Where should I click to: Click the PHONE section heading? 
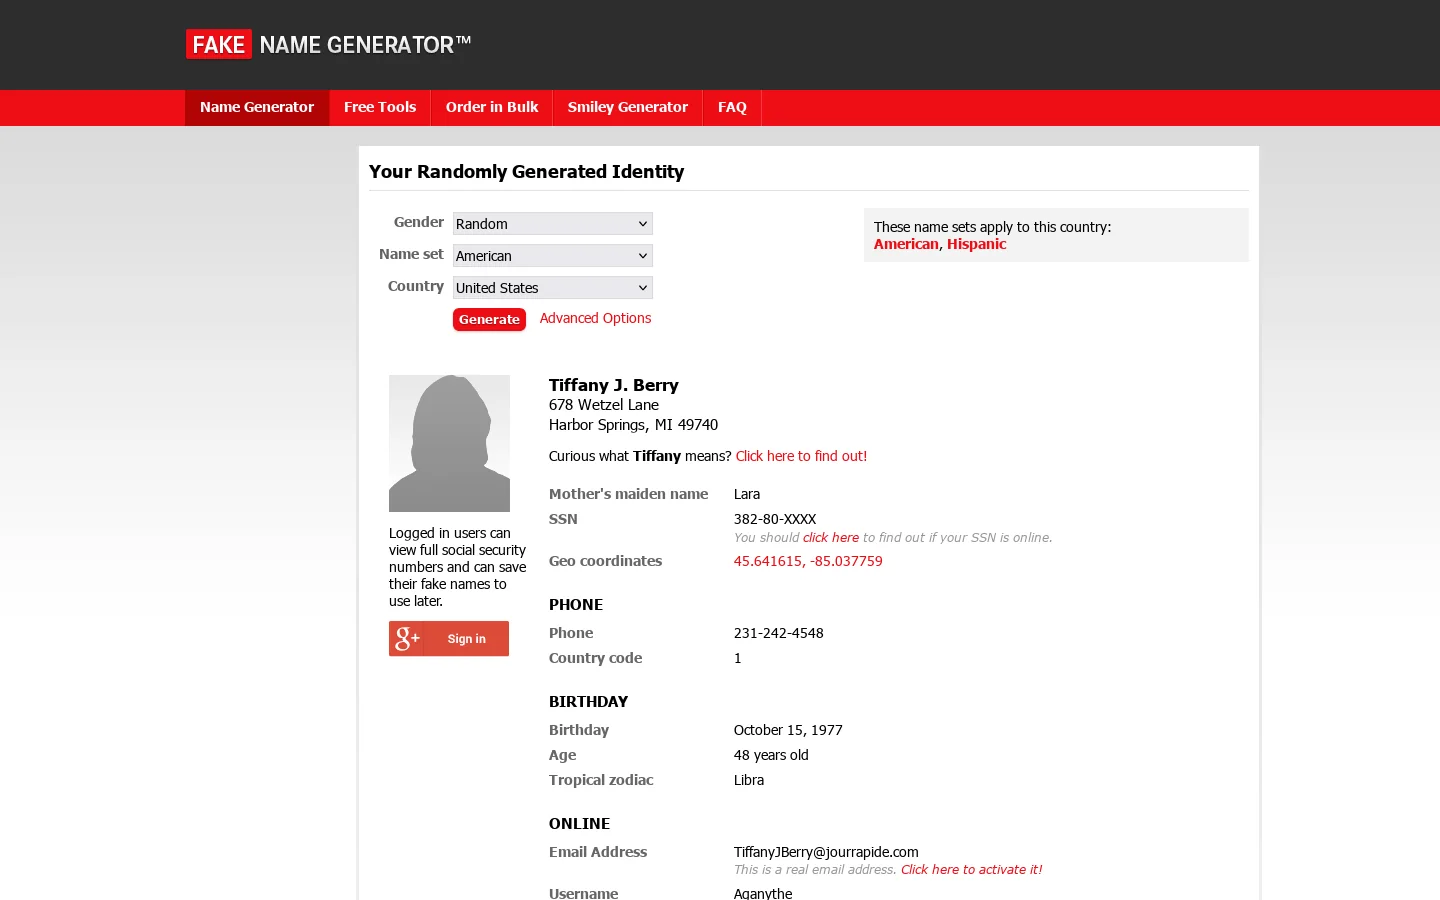coord(576,605)
